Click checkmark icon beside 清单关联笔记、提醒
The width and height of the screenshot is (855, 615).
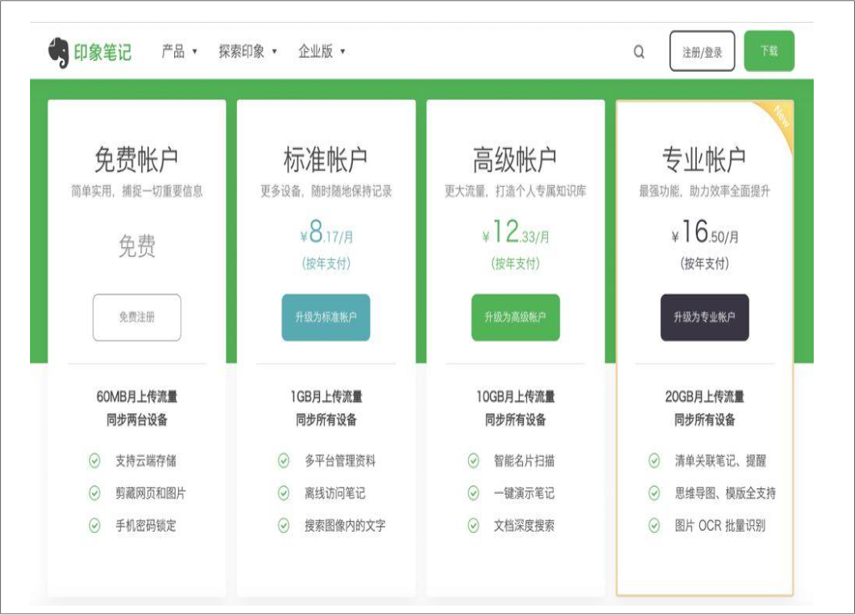[x=654, y=461]
